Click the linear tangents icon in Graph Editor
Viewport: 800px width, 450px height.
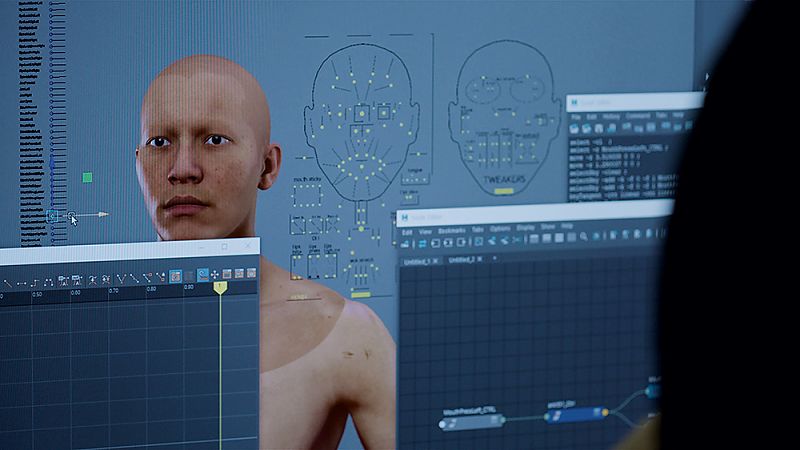(8, 283)
